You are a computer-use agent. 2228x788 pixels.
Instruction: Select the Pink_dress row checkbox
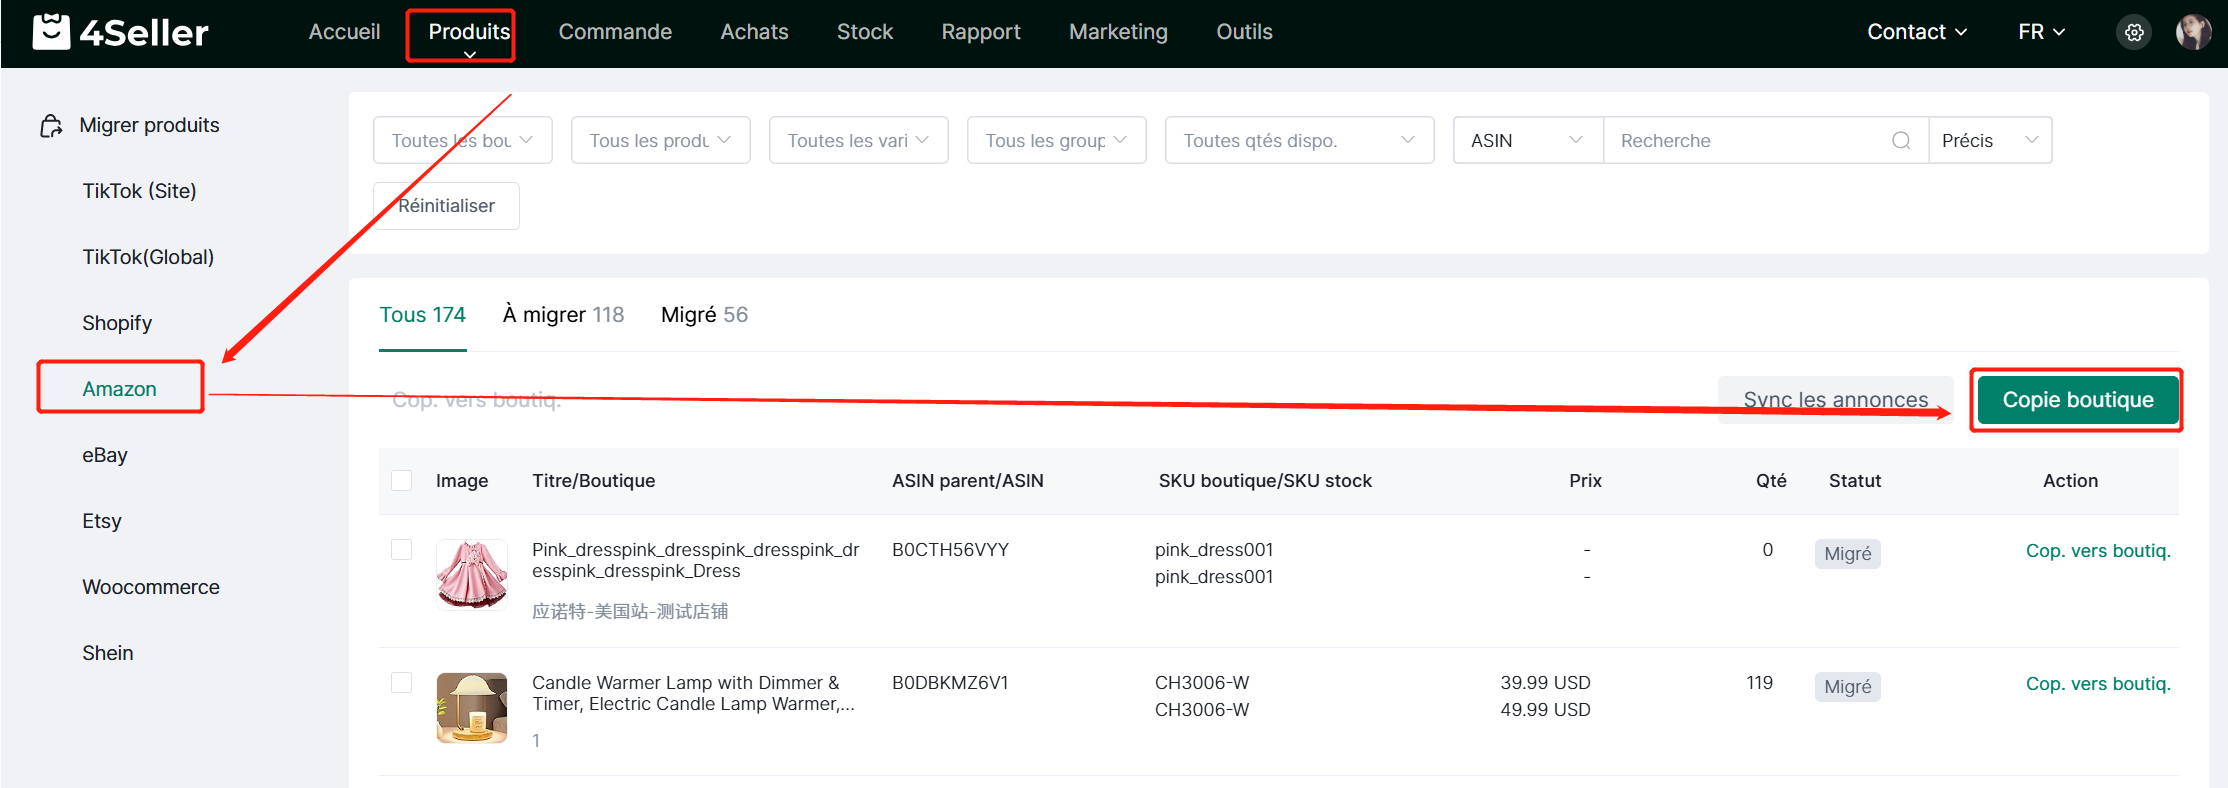402,550
